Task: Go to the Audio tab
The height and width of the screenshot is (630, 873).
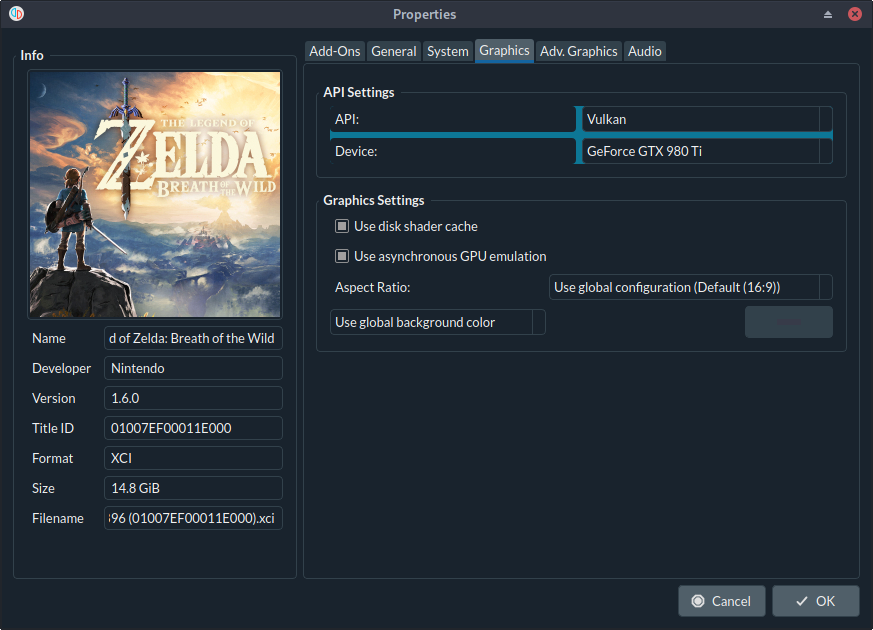Action: [x=644, y=51]
